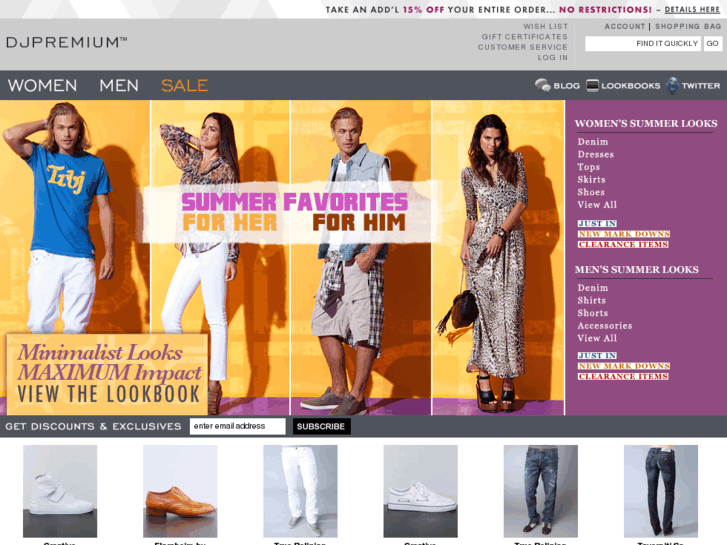Image resolution: width=727 pixels, height=545 pixels.
Task: Click the Twitter bird icon
Action: [x=672, y=86]
